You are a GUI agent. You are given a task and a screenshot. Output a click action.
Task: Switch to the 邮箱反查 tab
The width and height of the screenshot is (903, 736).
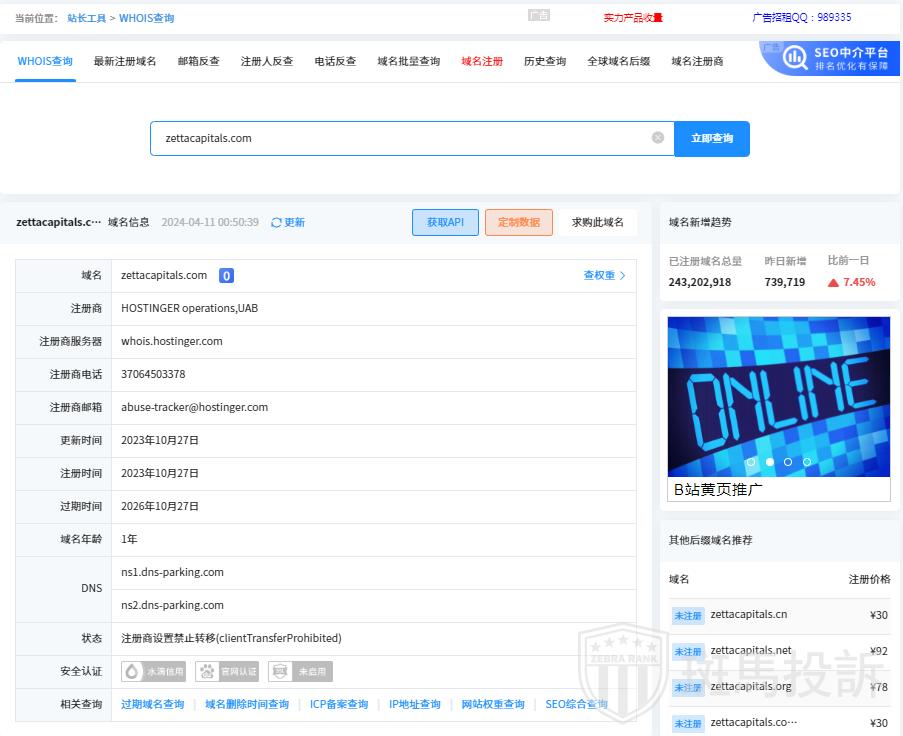click(x=198, y=61)
